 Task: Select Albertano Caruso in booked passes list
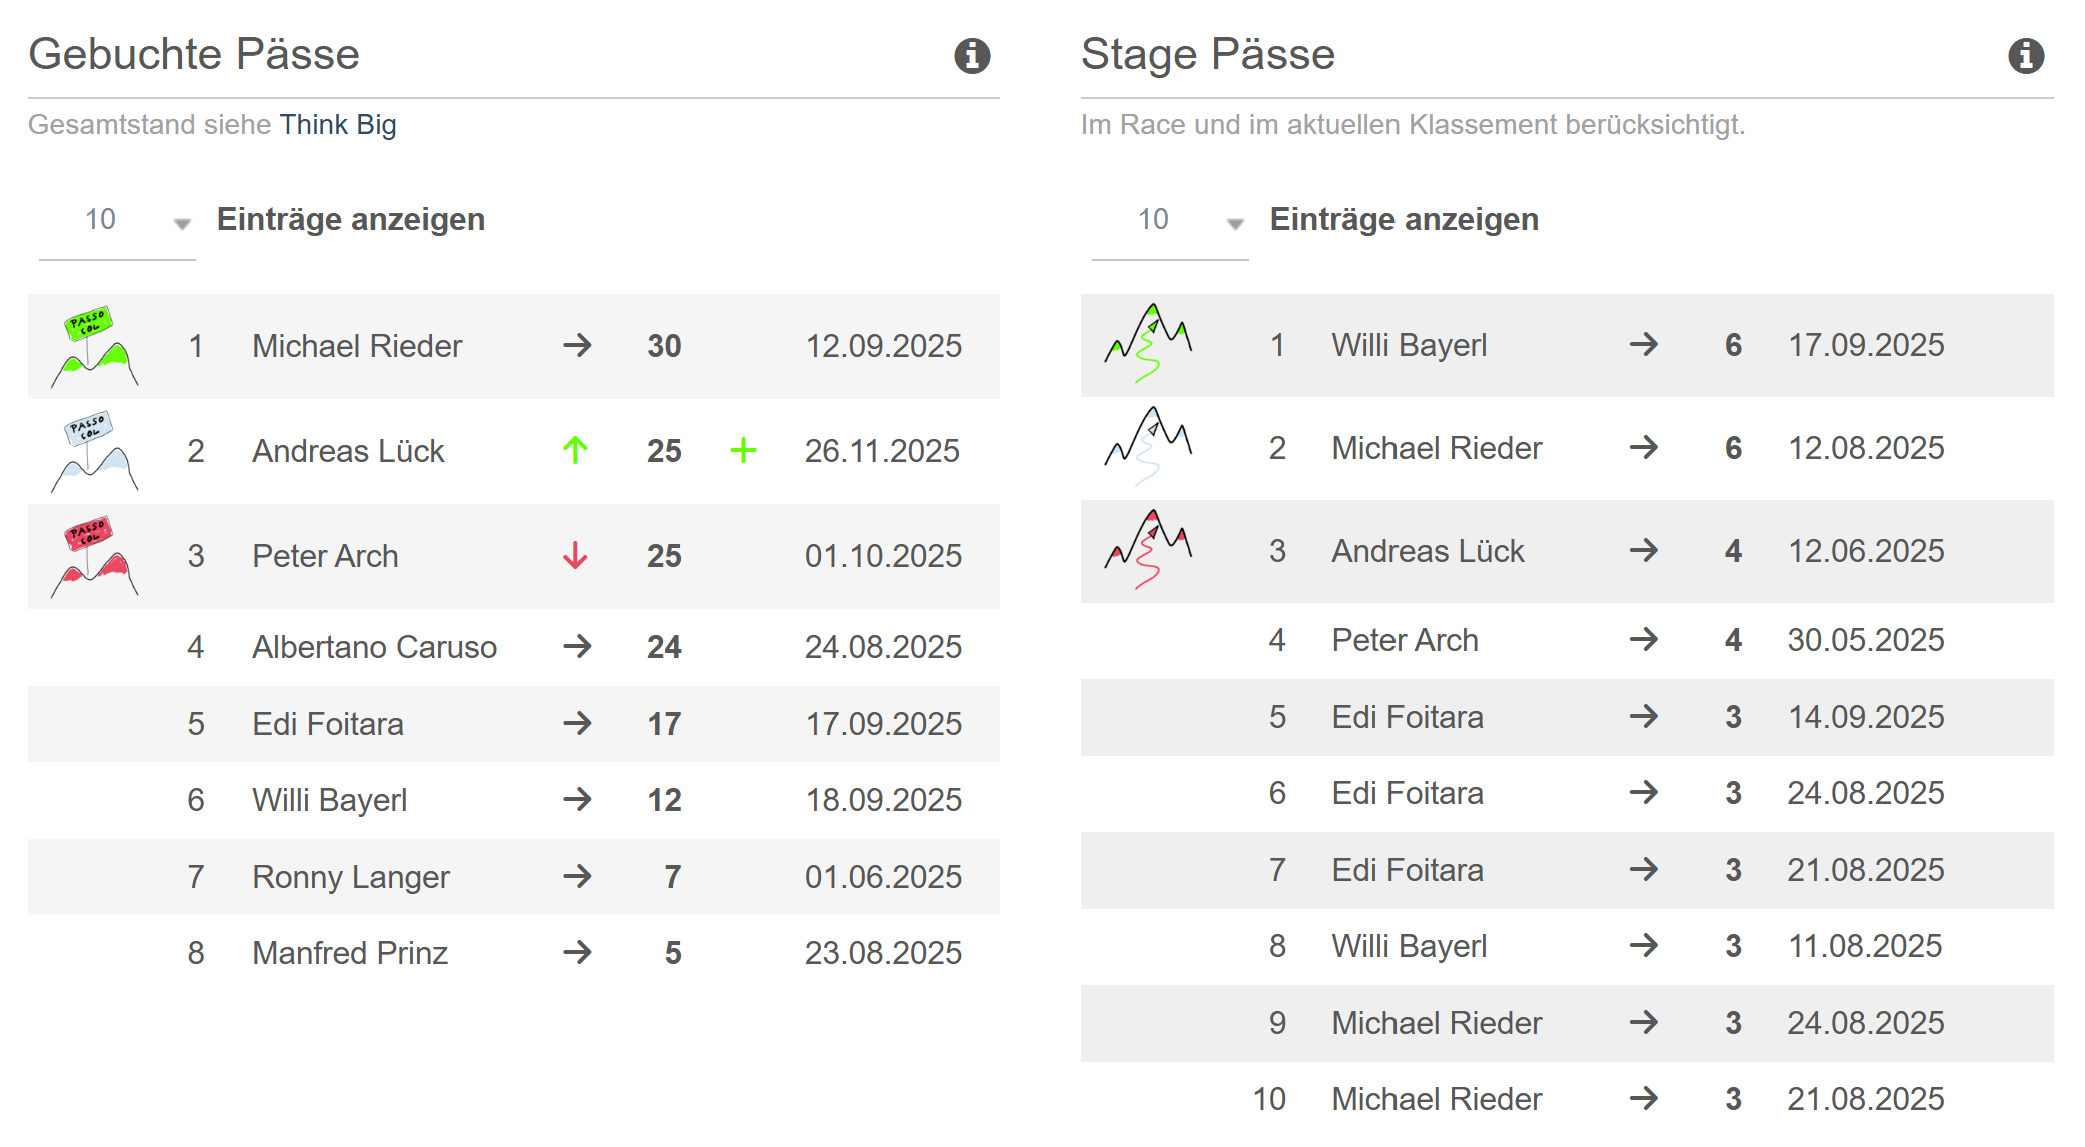[374, 647]
